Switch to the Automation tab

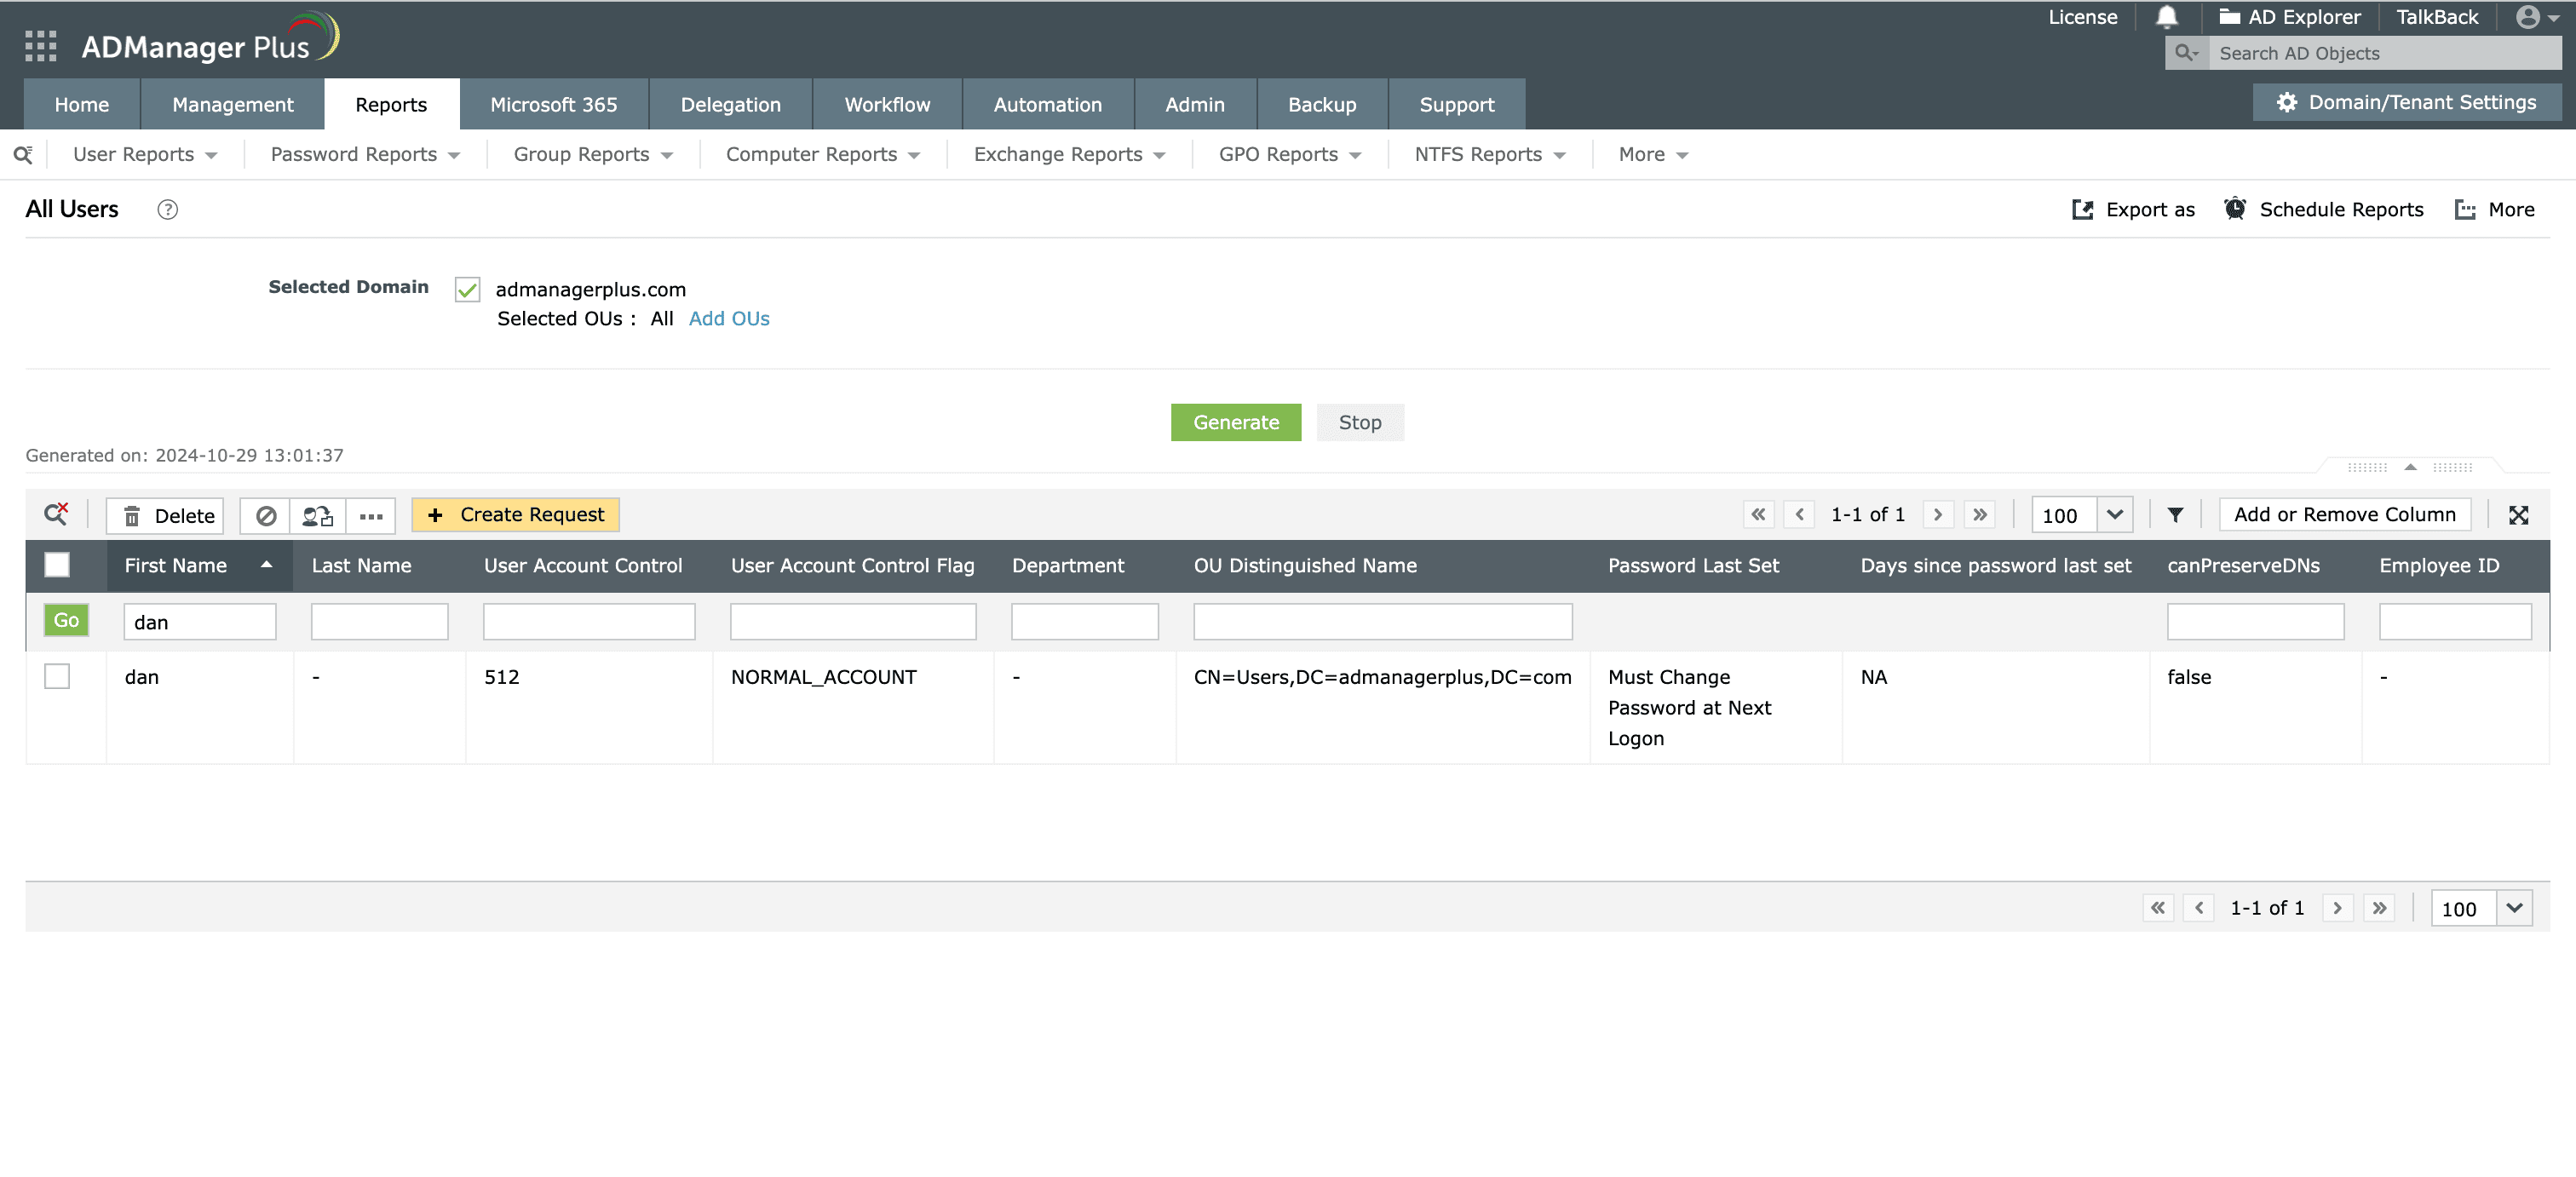pyautogui.click(x=1047, y=104)
